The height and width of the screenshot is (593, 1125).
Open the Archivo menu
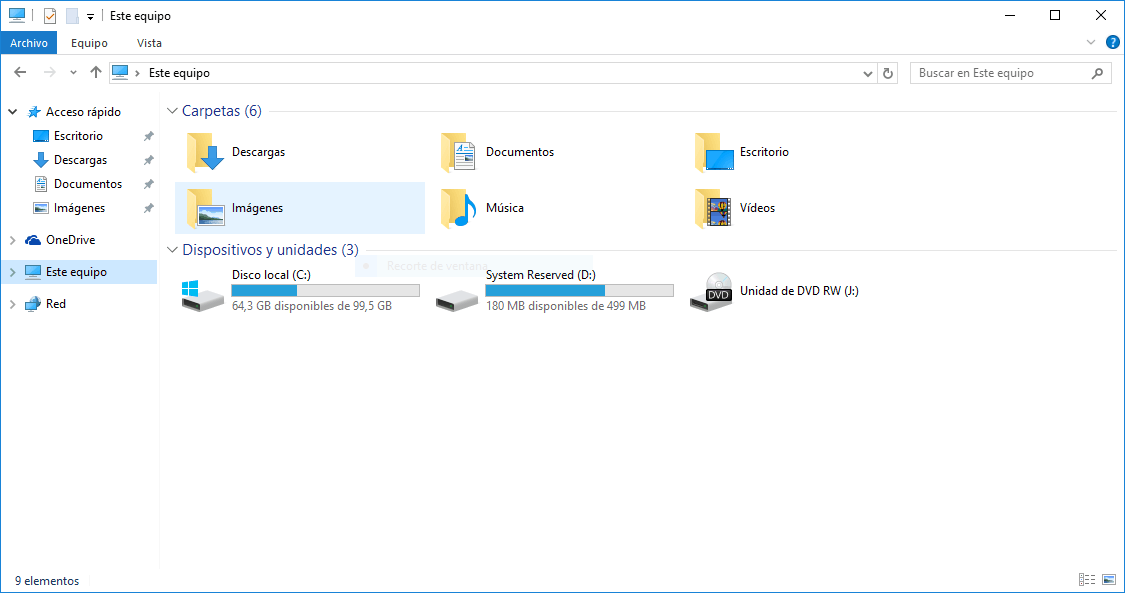[29, 43]
